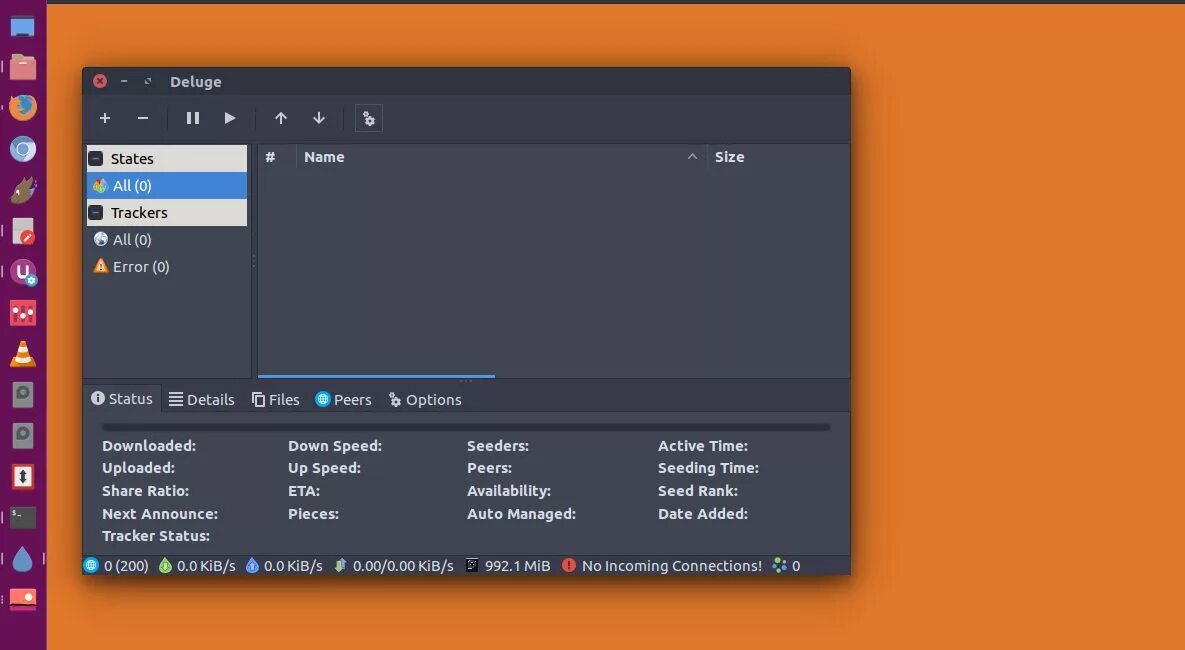Click the sort arrow in the Name column

(x=692, y=156)
